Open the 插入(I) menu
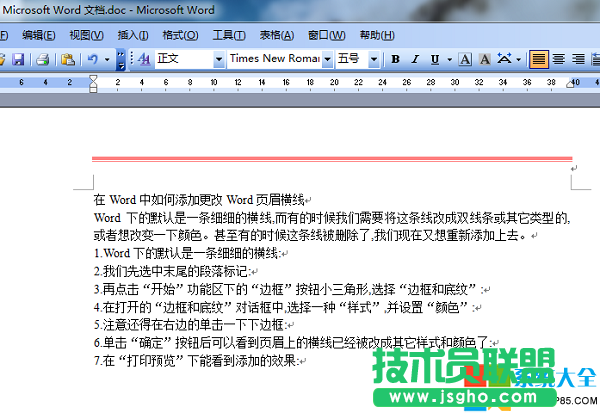 pyautogui.click(x=133, y=36)
